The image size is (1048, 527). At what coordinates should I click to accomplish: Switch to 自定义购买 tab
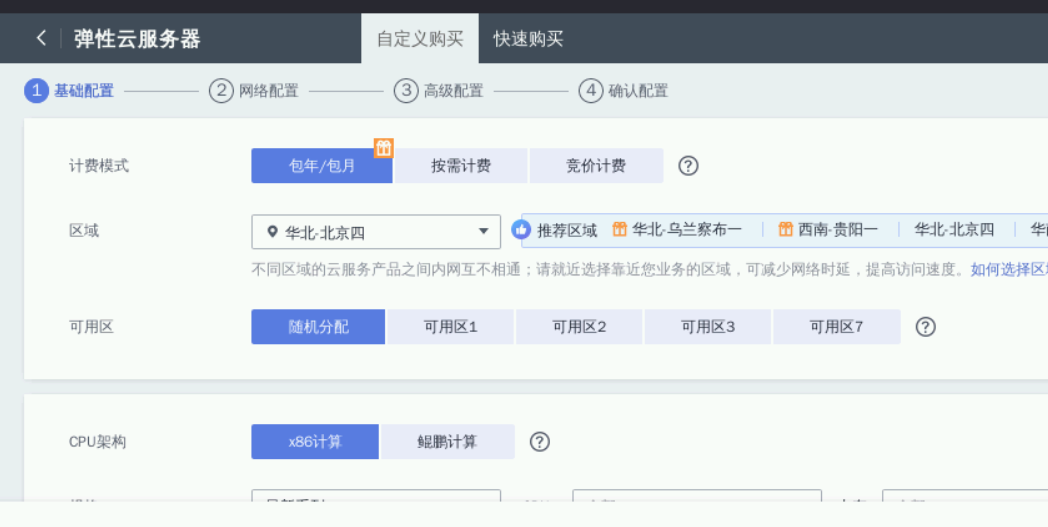pyautogui.click(x=420, y=39)
